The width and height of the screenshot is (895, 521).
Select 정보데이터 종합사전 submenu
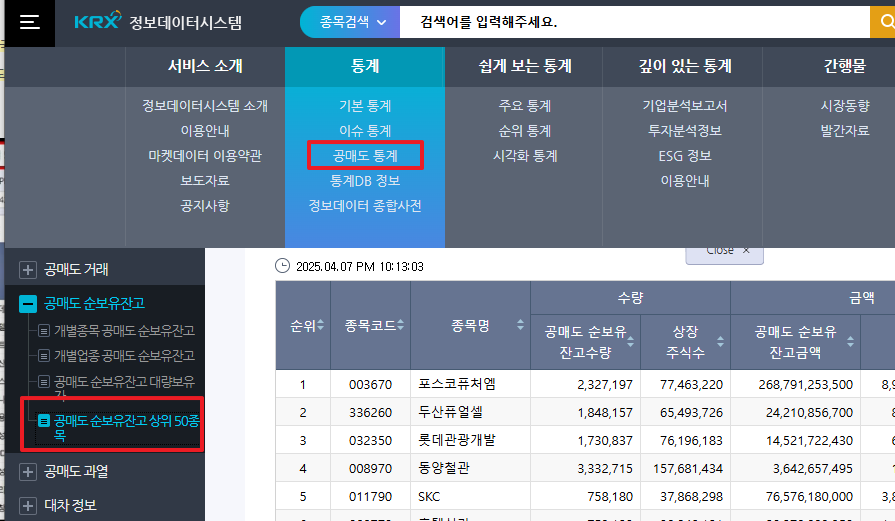point(365,206)
